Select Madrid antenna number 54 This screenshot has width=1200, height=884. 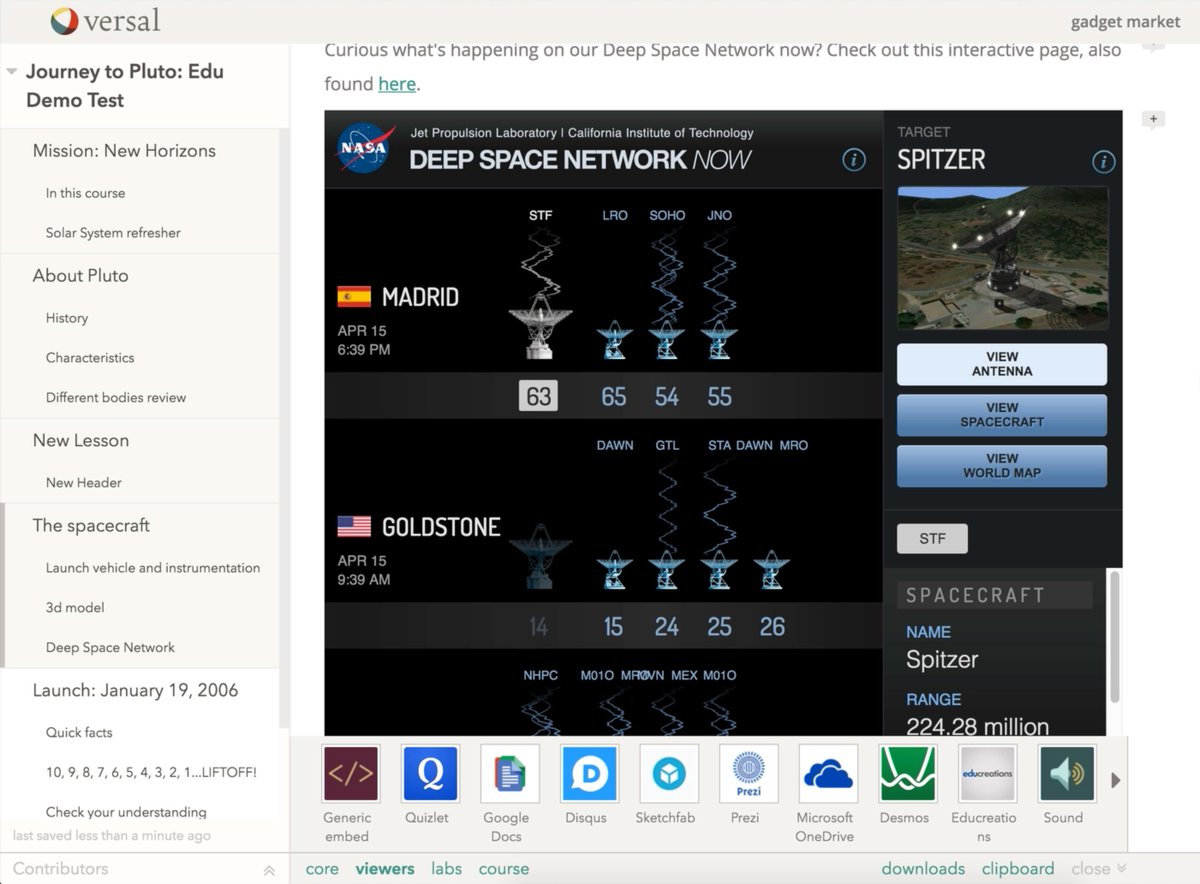(x=666, y=397)
